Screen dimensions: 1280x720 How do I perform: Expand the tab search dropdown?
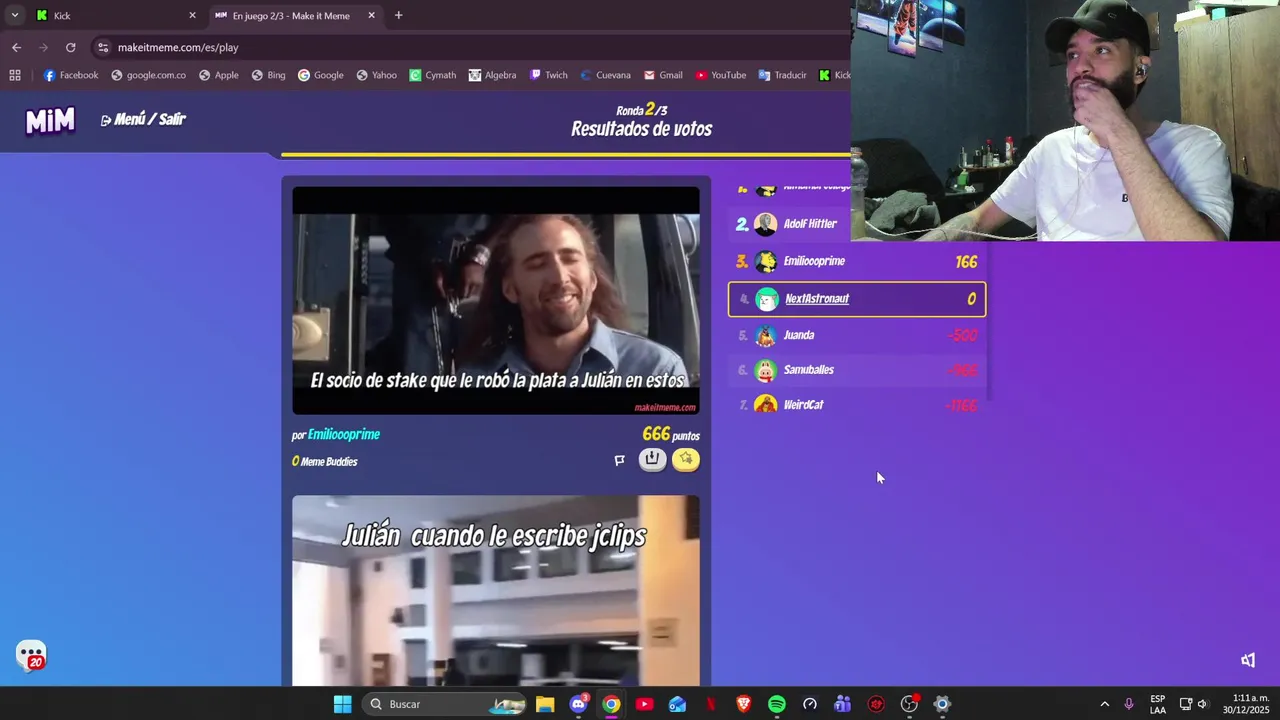click(14, 16)
